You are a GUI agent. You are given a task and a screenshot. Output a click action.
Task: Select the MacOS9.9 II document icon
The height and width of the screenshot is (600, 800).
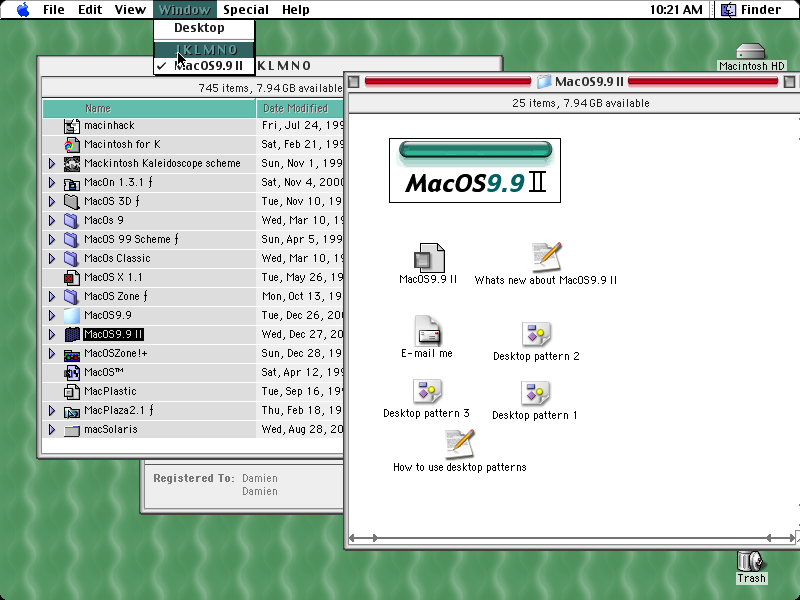click(x=429, y=257)
